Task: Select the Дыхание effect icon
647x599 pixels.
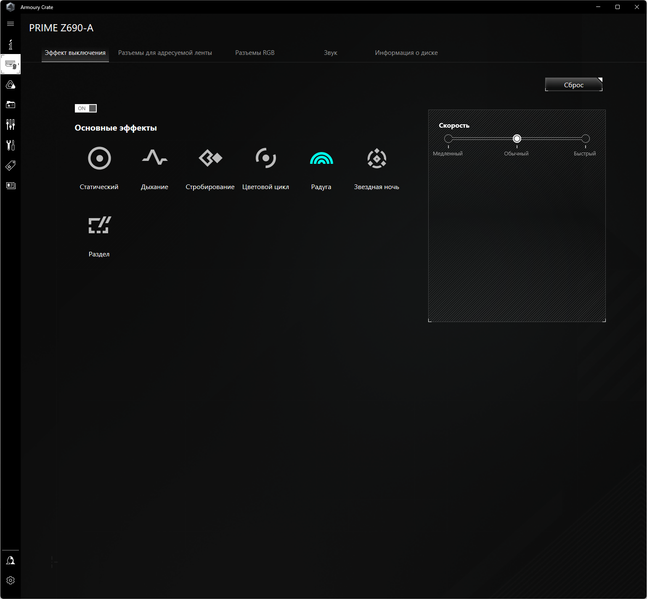Action: click(x=155, y=158)
